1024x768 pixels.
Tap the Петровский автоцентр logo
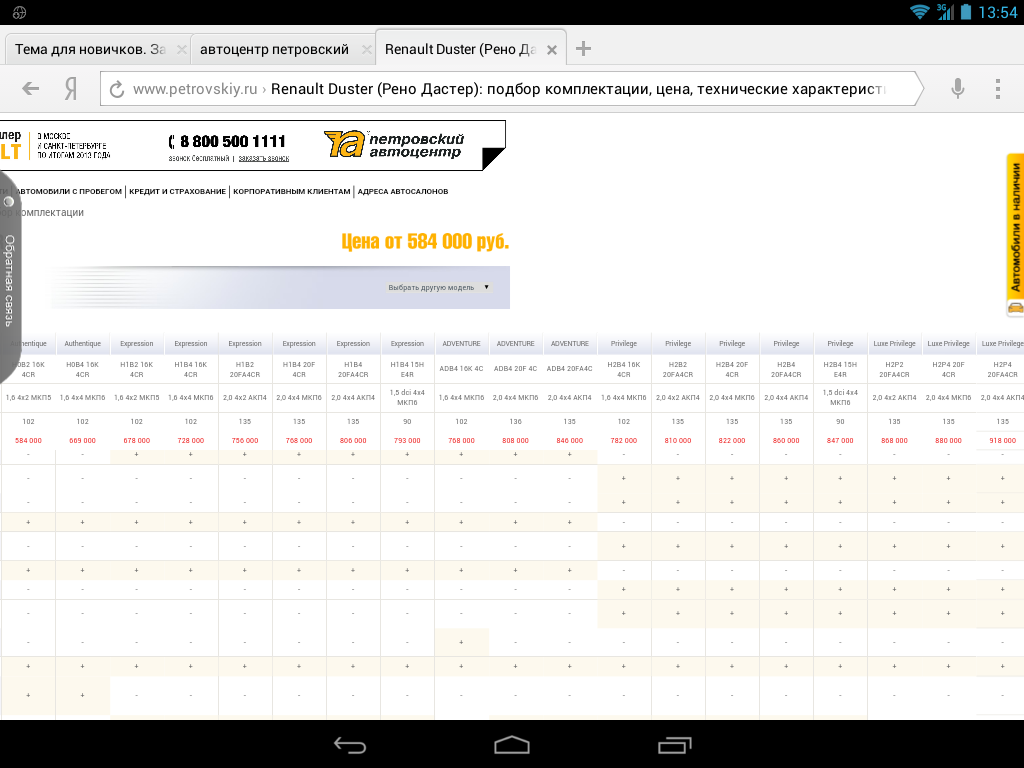coord(394,144)
